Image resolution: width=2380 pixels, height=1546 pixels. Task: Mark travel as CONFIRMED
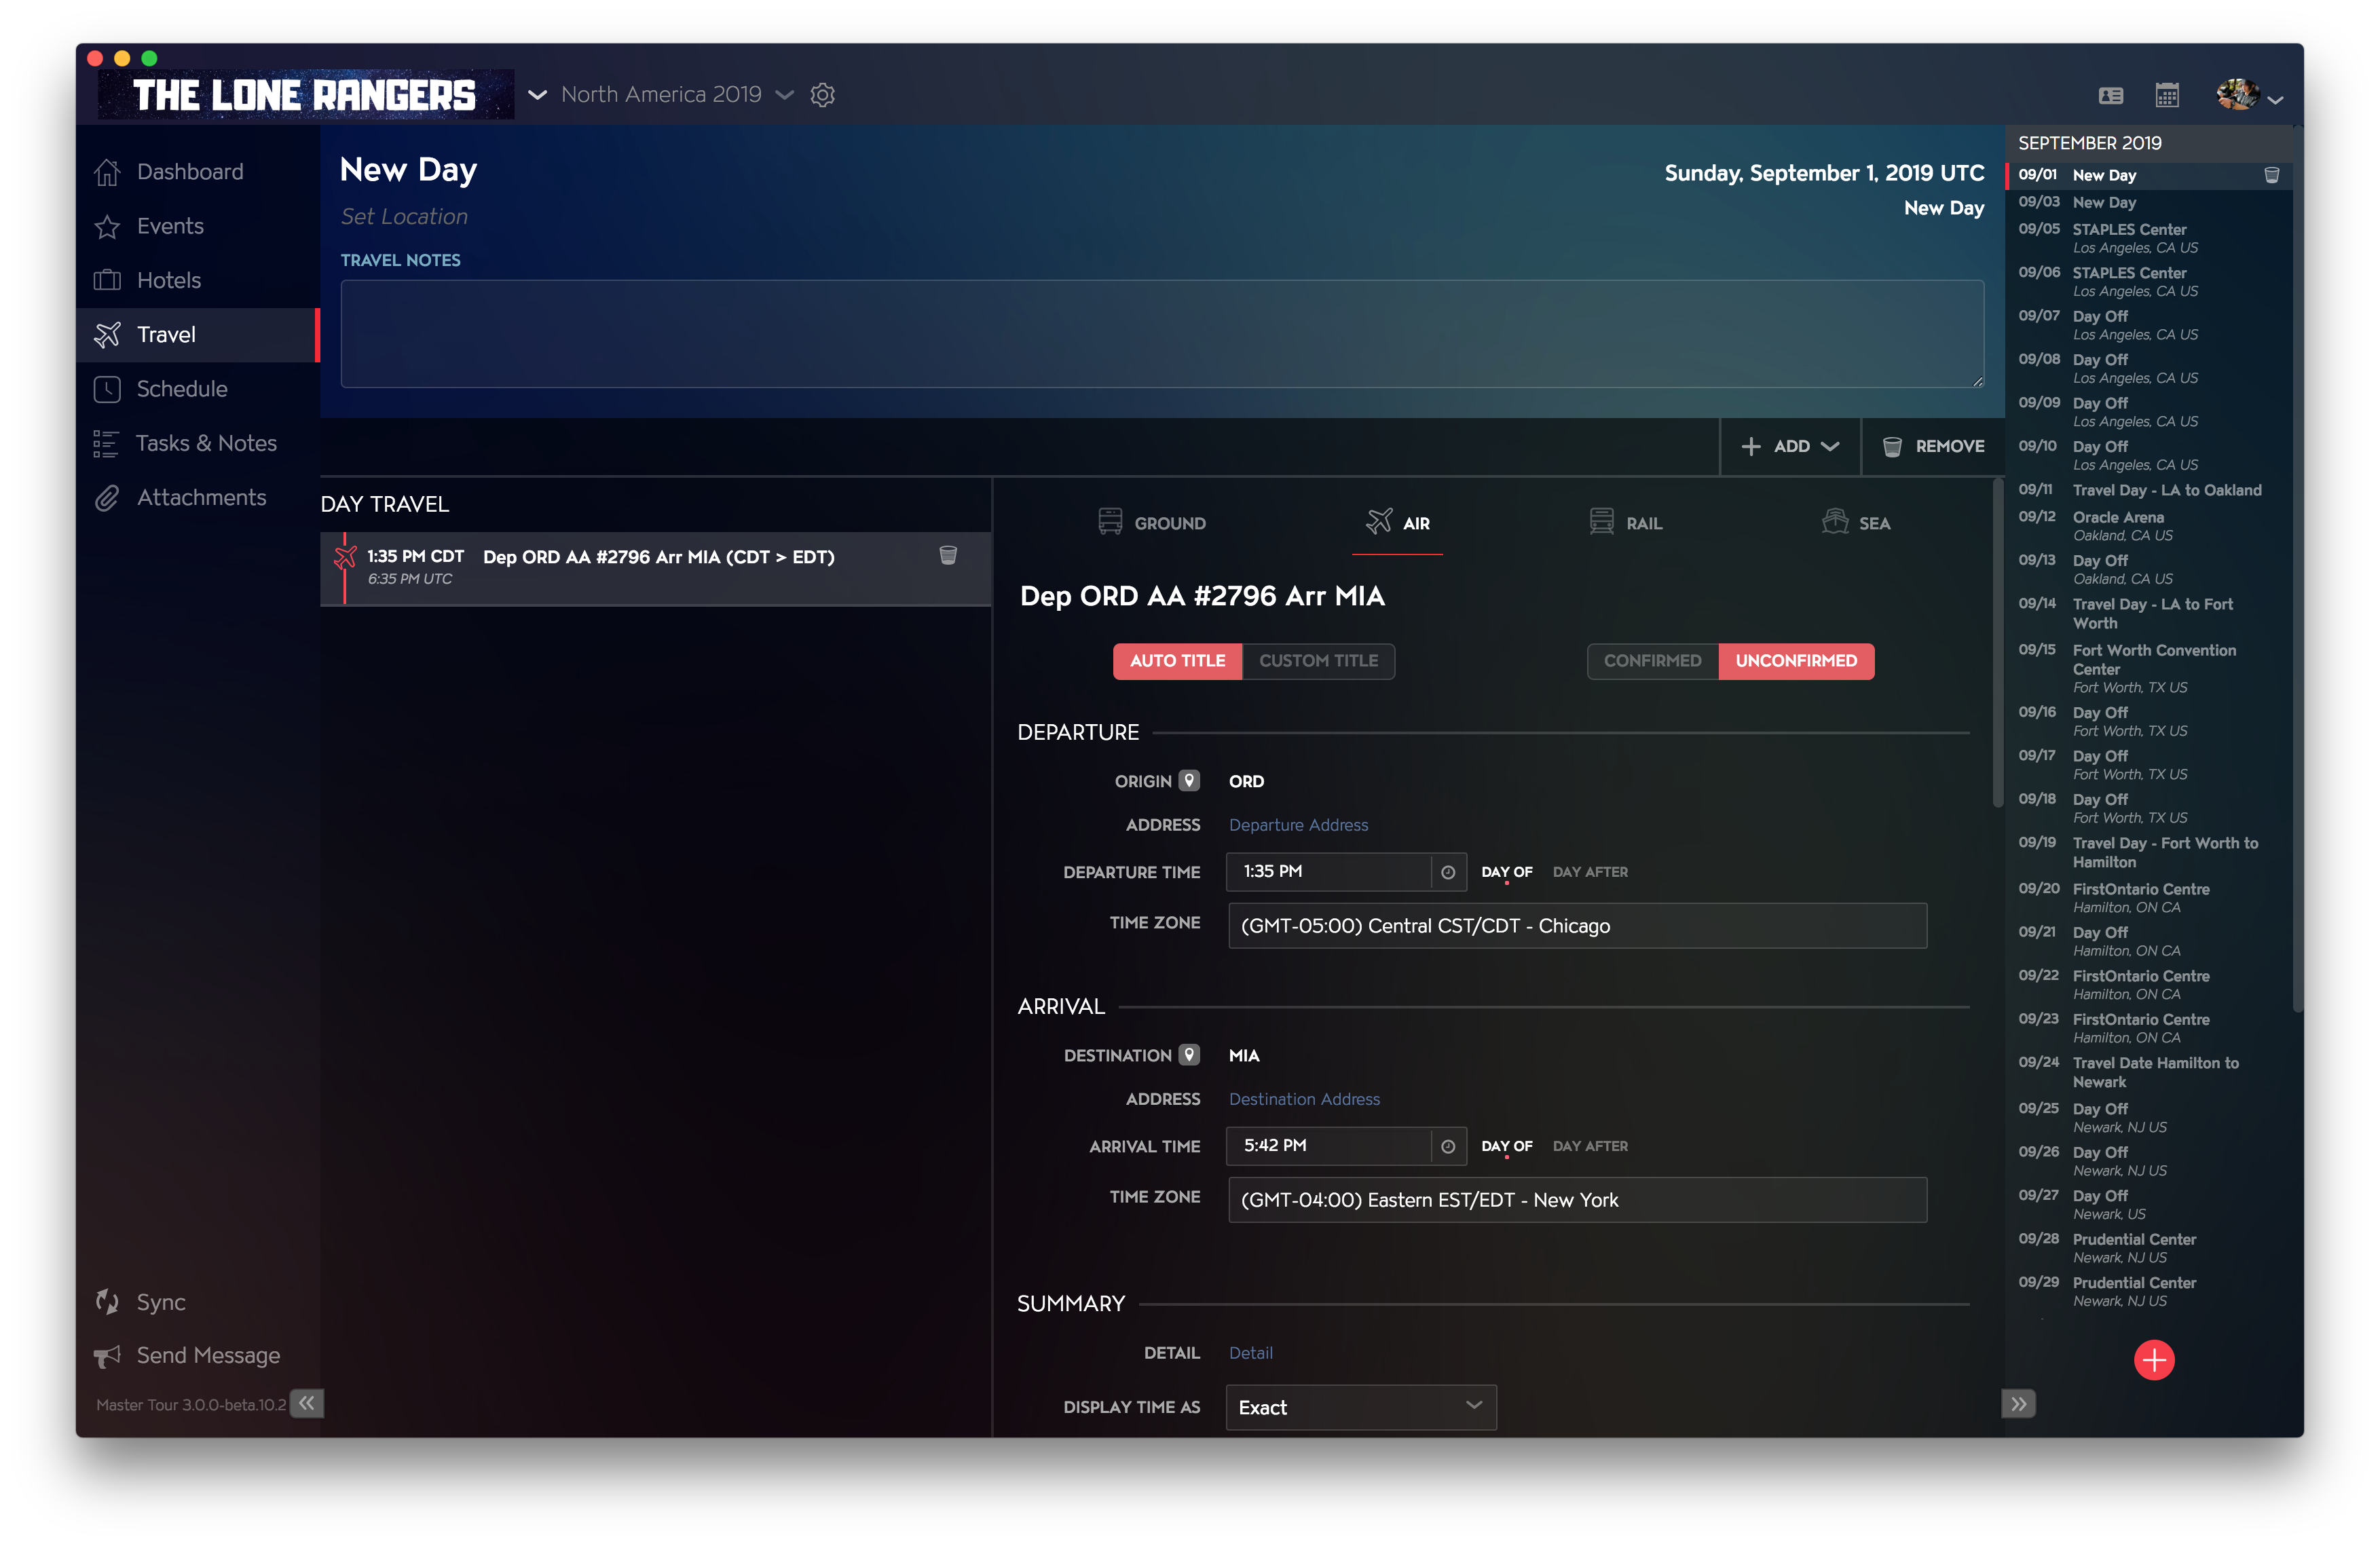pos(1652,661)
